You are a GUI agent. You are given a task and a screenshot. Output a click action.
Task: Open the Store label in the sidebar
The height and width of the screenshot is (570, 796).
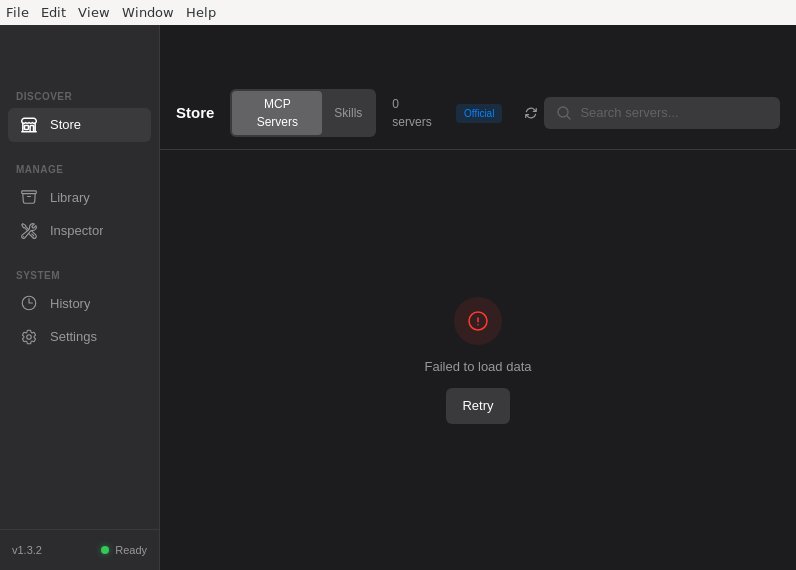(65, 125)
